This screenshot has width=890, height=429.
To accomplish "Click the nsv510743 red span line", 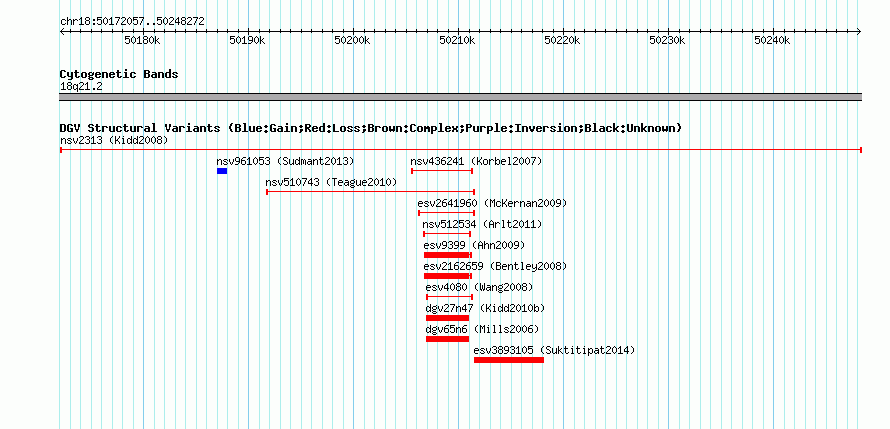I will coord(371,192).
